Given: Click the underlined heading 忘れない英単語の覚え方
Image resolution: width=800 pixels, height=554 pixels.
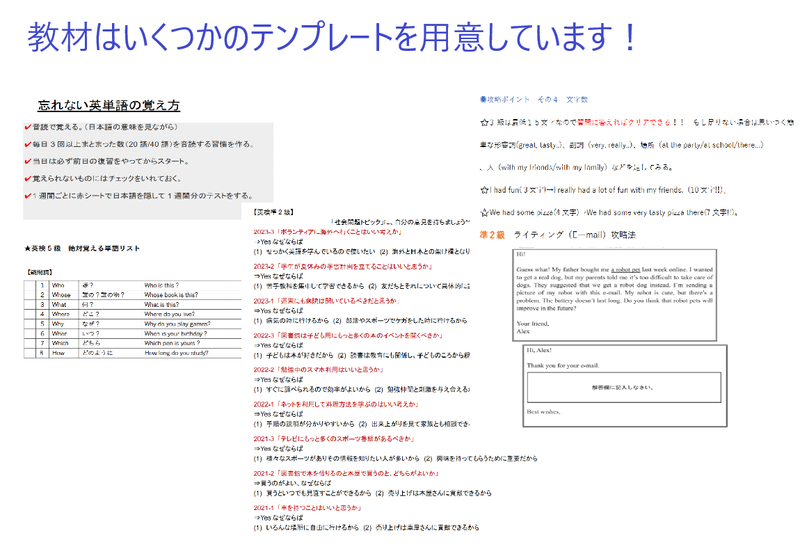Looking at the screenshot, I should pyautogui.click(x=108, y=105).
